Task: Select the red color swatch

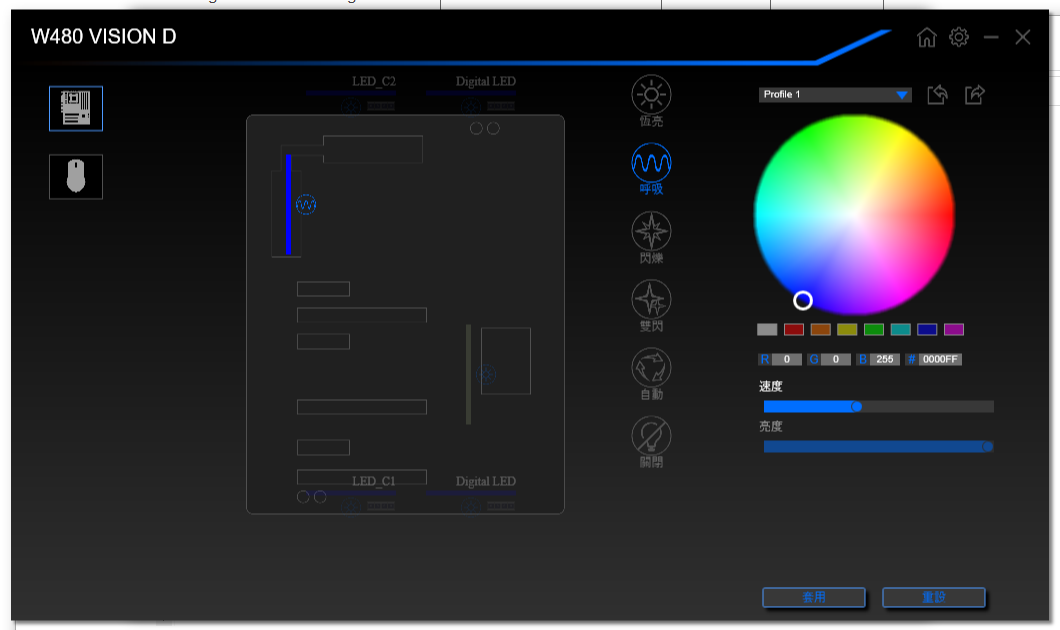Action: pos(794,329)
